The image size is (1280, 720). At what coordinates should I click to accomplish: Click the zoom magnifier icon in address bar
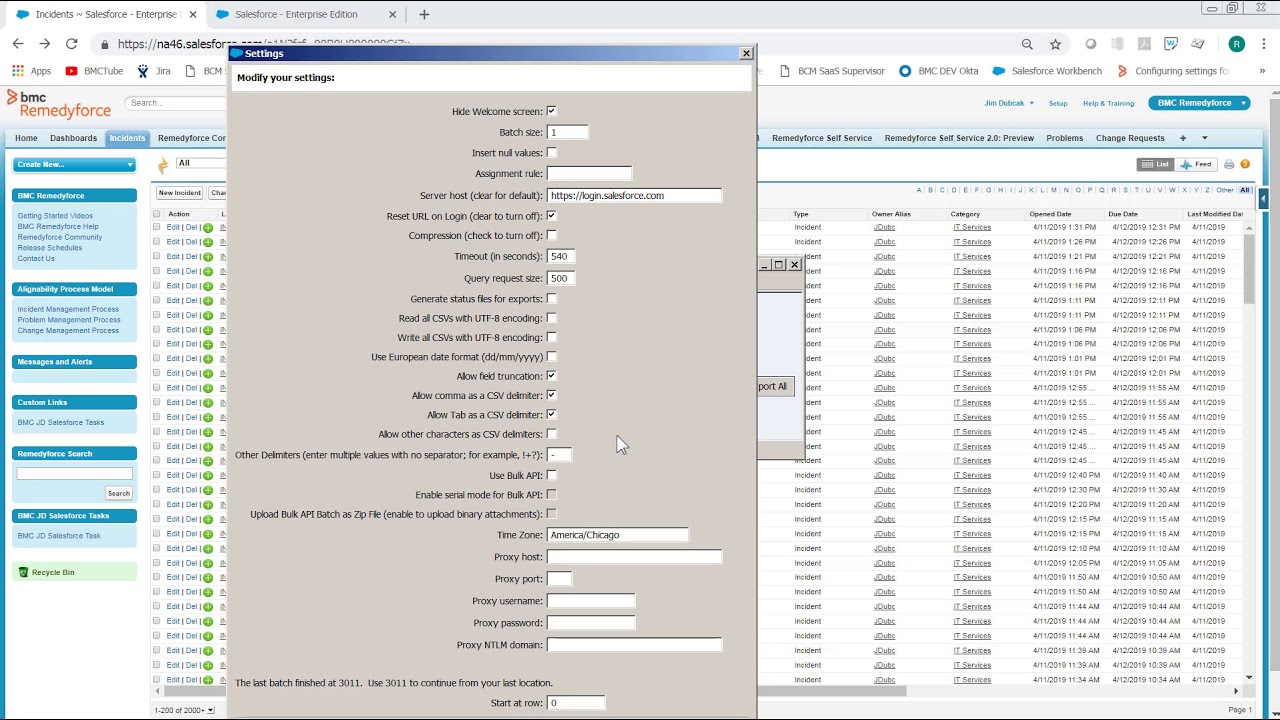(x=1027, y=44)
